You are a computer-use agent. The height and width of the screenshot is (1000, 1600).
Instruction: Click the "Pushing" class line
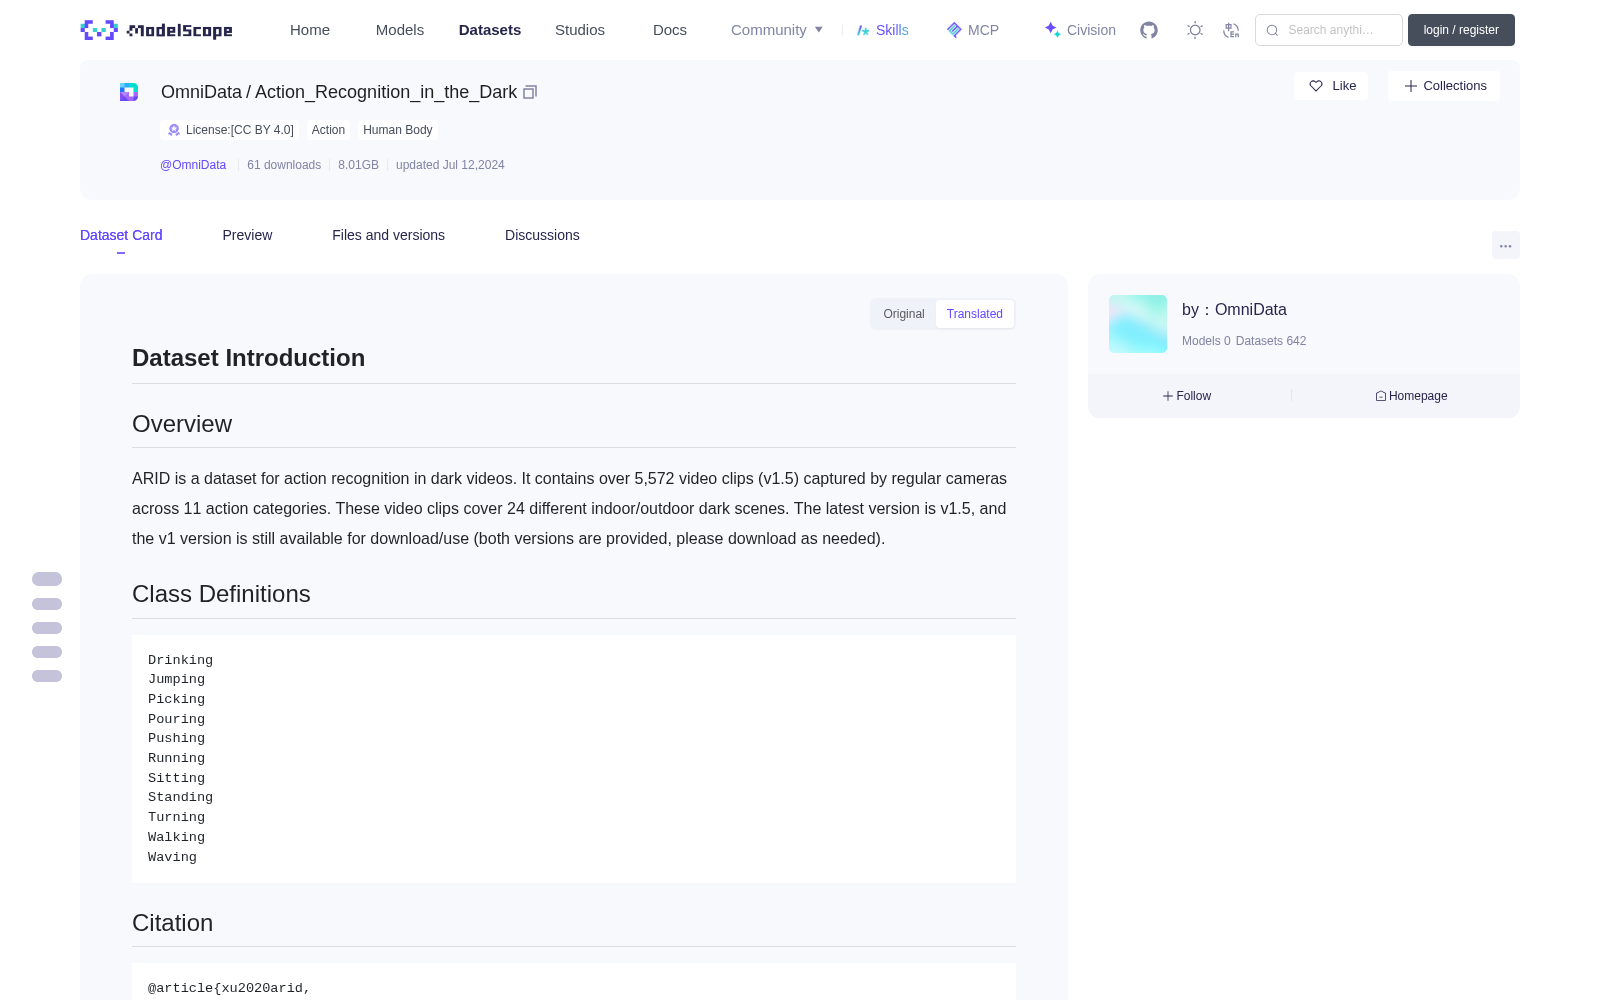pyautogui.click(x=176, y=738)
